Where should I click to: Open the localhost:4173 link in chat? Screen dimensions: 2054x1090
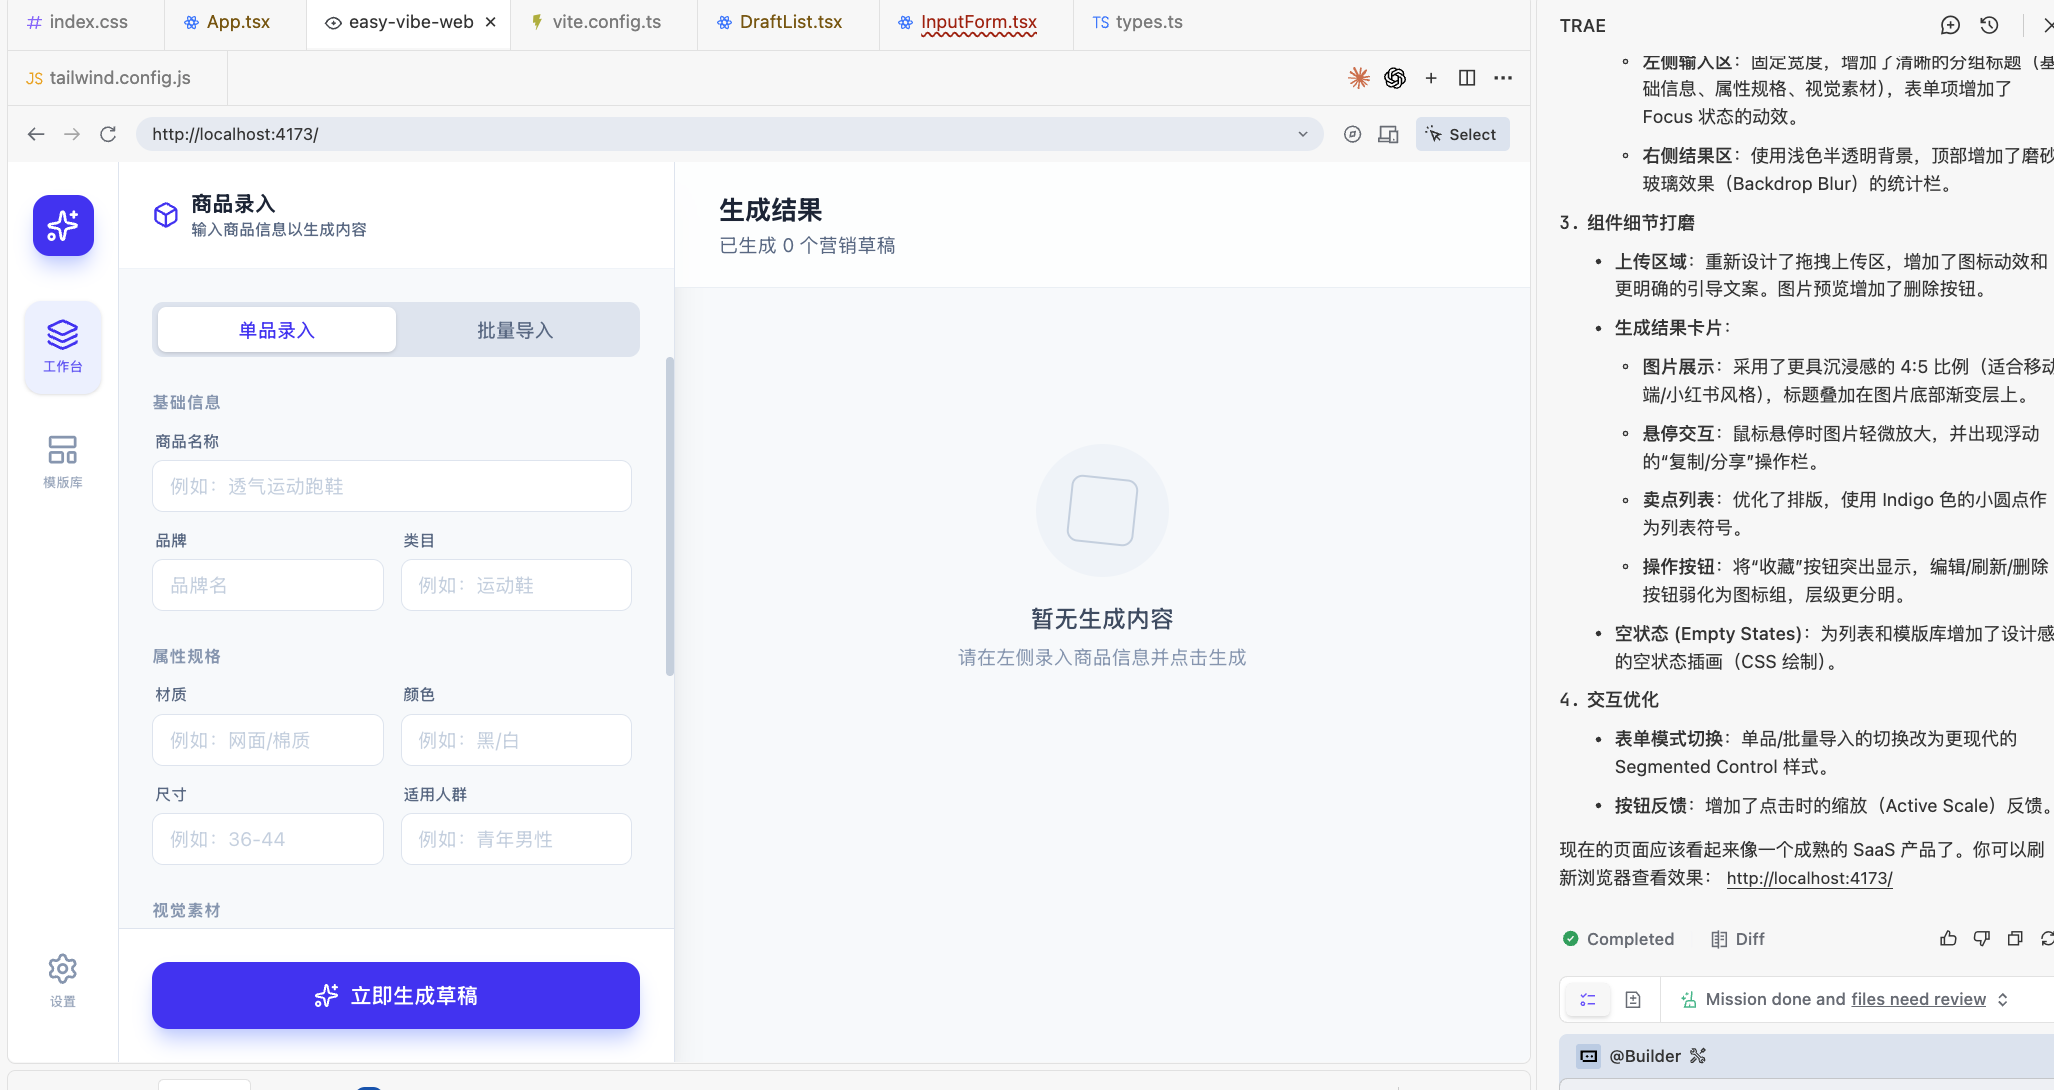pos(1809,878)
